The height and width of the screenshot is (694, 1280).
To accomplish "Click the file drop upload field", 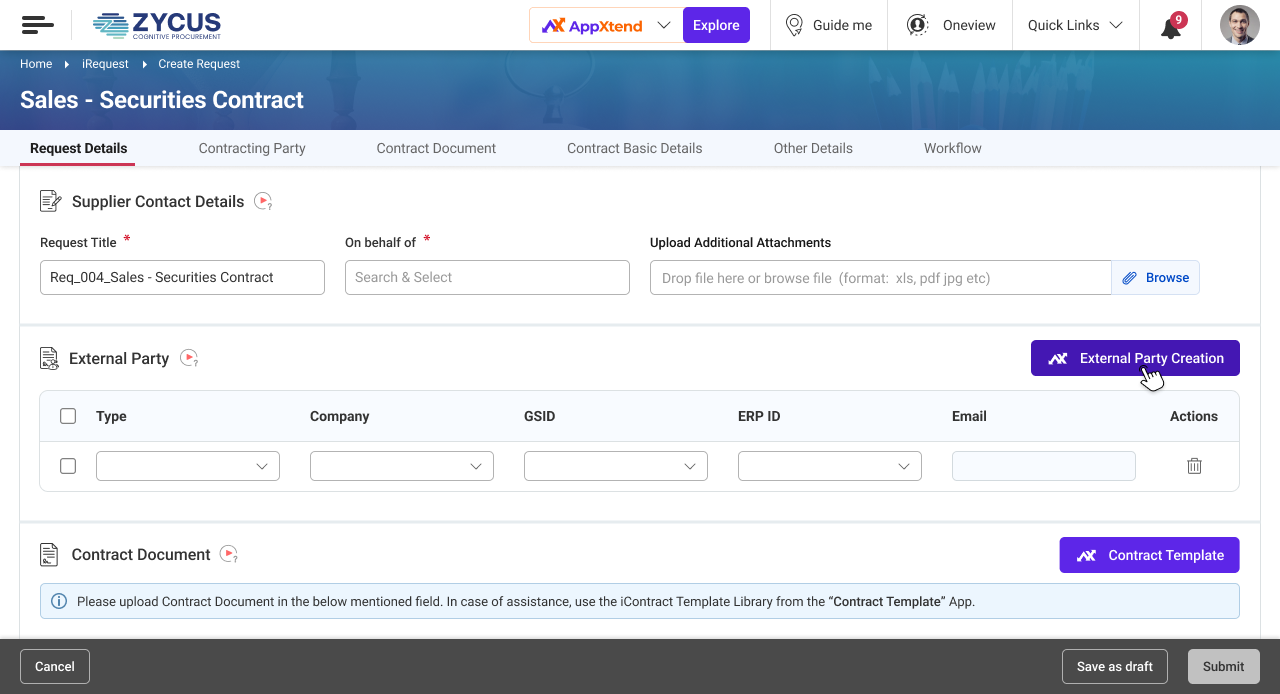I will coord(880,278).
